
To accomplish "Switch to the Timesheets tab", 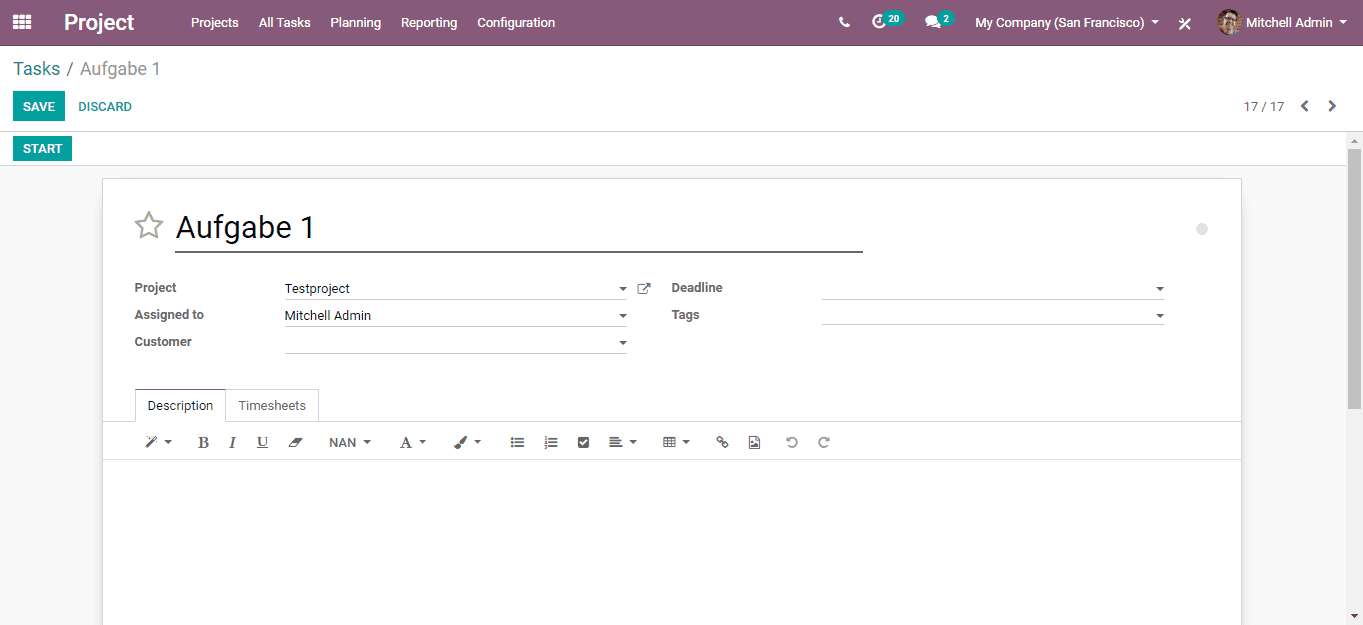I will pyautogui.click(x=272, y=406).
